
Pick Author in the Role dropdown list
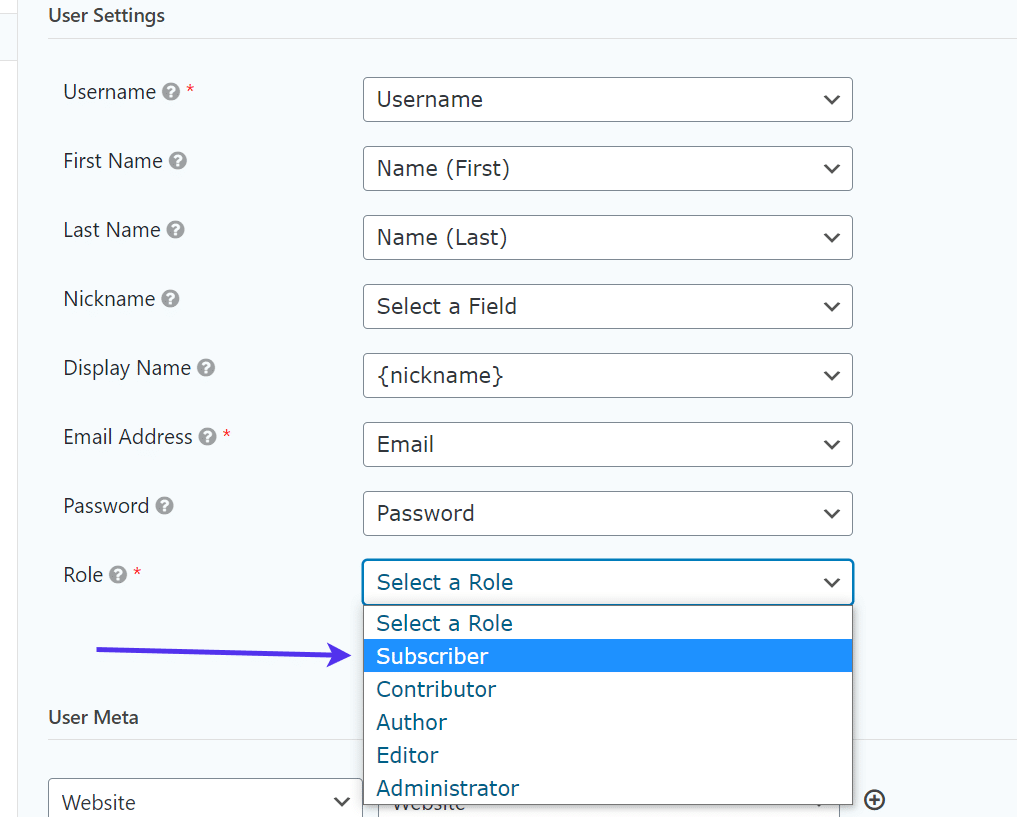coord(607,722)
